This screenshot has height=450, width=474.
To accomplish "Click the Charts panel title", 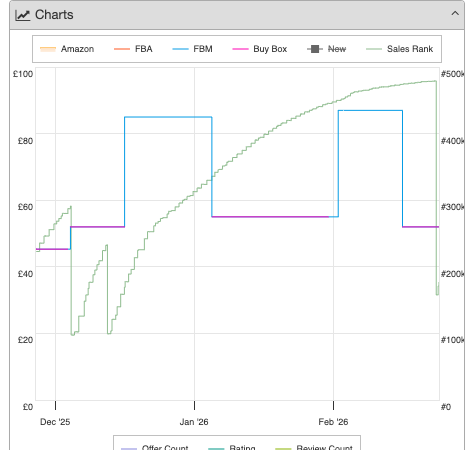I will click(x=54, y=15).
